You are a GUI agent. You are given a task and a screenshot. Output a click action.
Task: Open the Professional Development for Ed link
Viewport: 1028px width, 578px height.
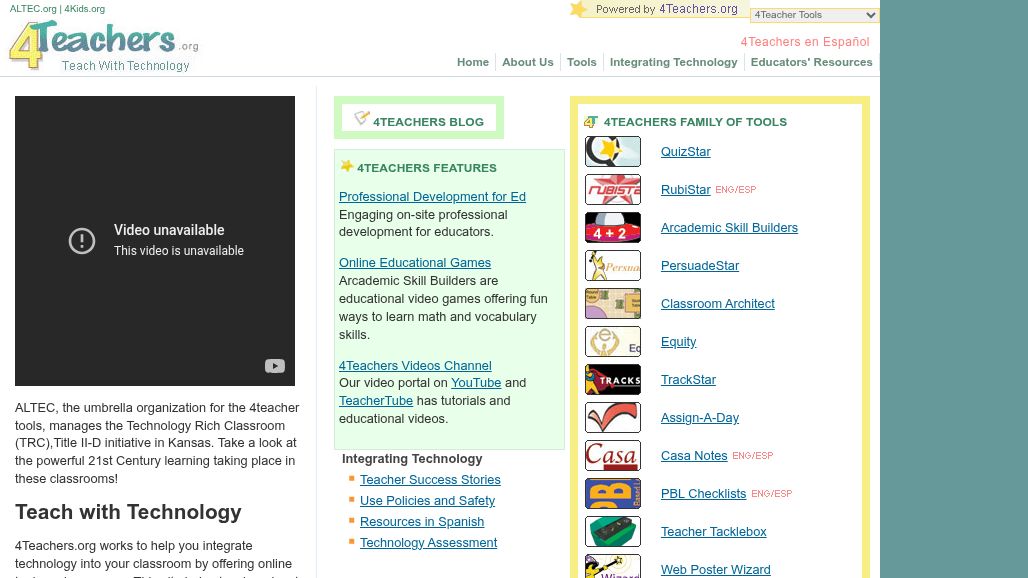tap(432, 196)
